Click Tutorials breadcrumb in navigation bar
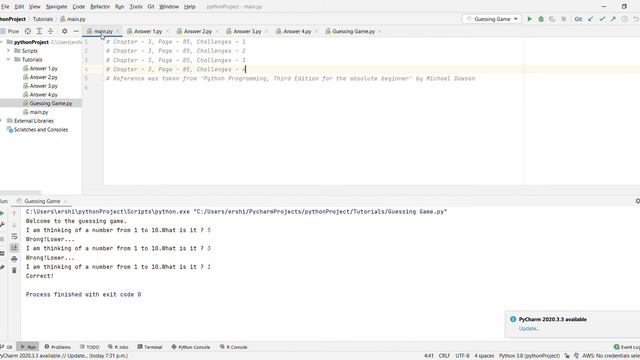 pos(43,19)
